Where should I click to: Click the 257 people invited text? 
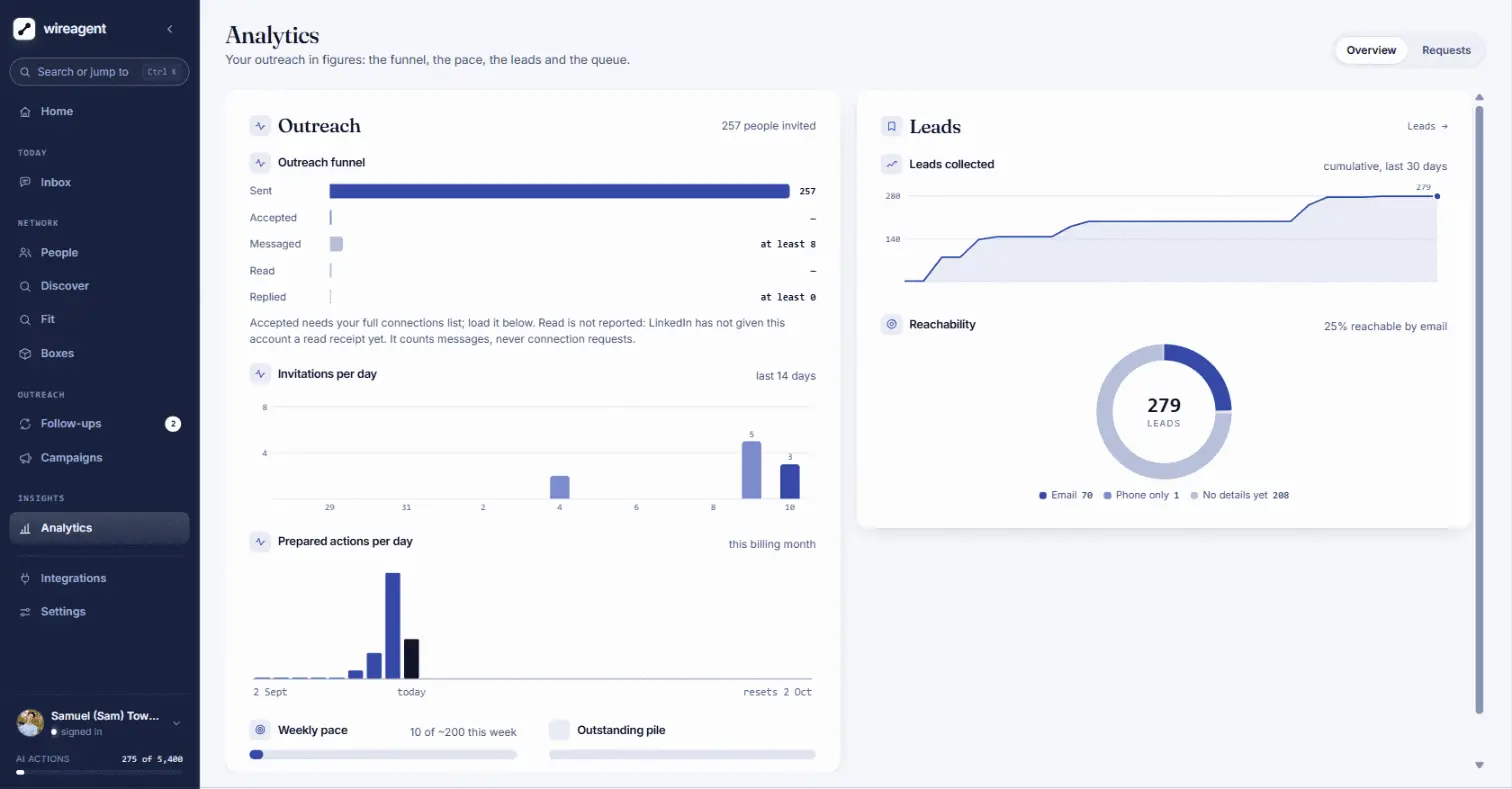point(768,126)
